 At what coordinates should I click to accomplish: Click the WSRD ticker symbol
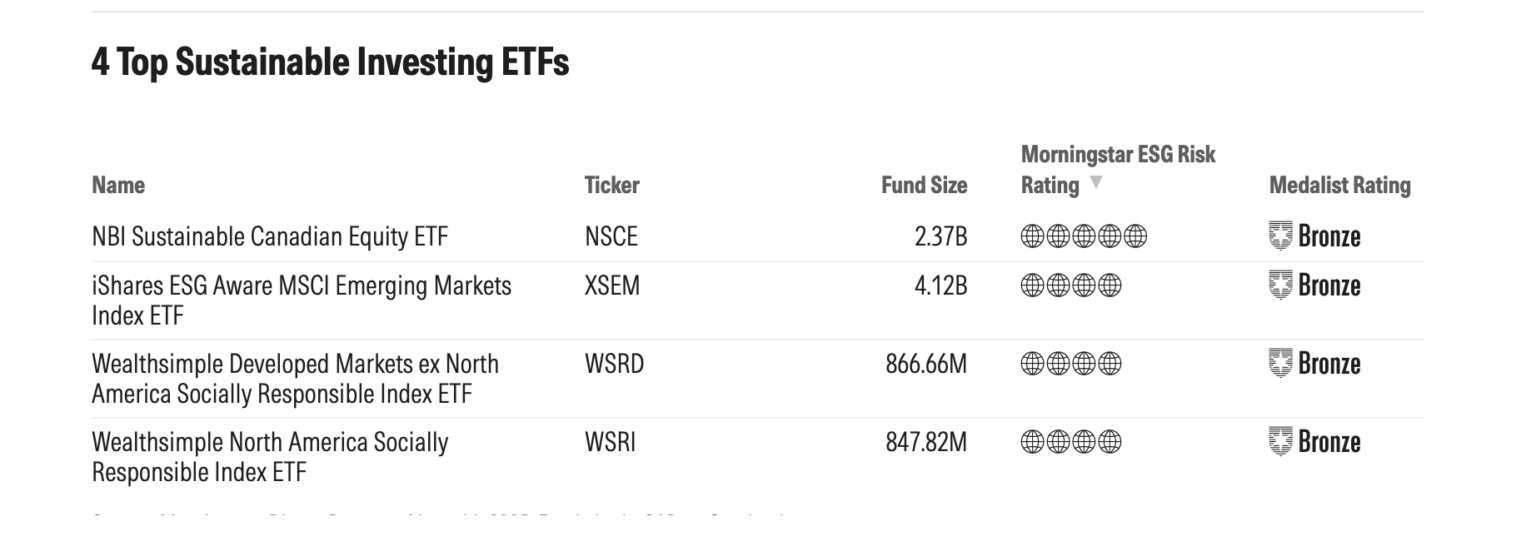tap(614, 364)
